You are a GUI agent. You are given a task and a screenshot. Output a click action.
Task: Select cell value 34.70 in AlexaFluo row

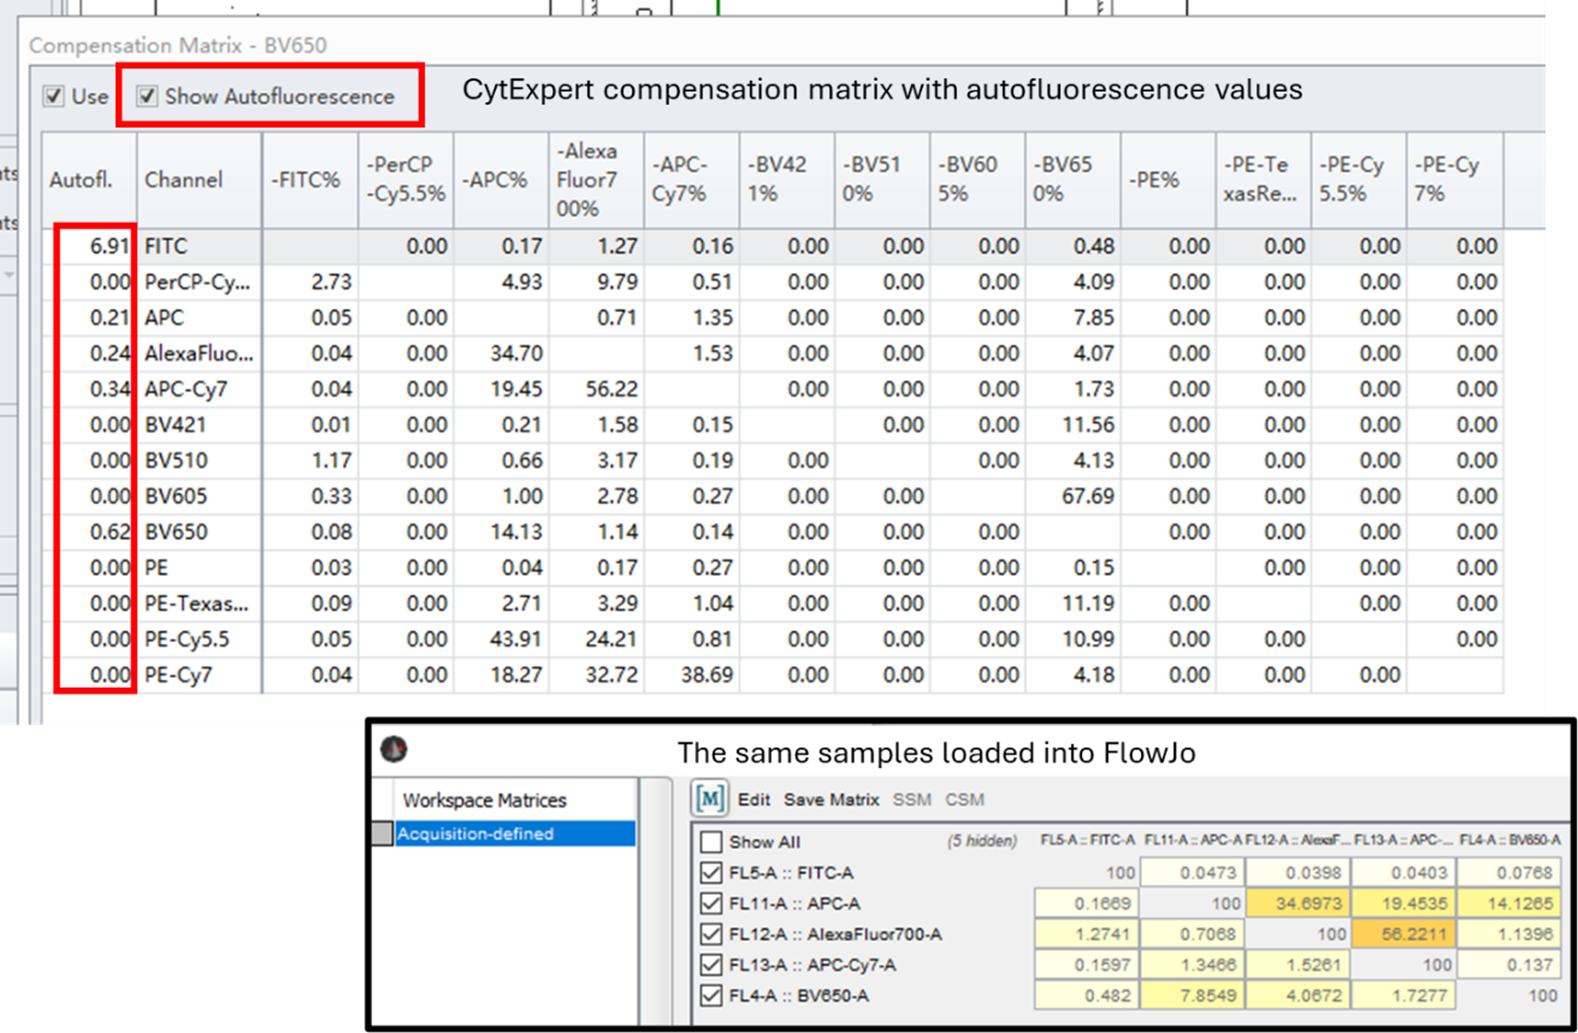coord(516,354)
